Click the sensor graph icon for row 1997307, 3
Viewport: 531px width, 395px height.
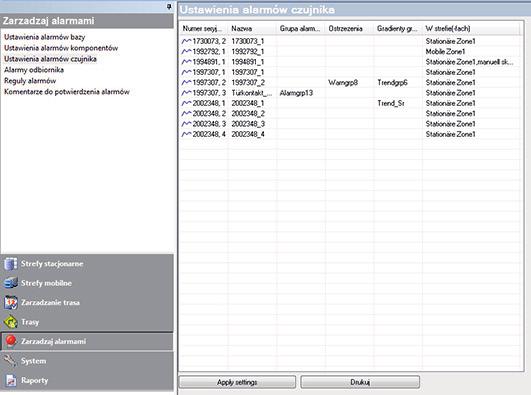click(x=186, y=93)
